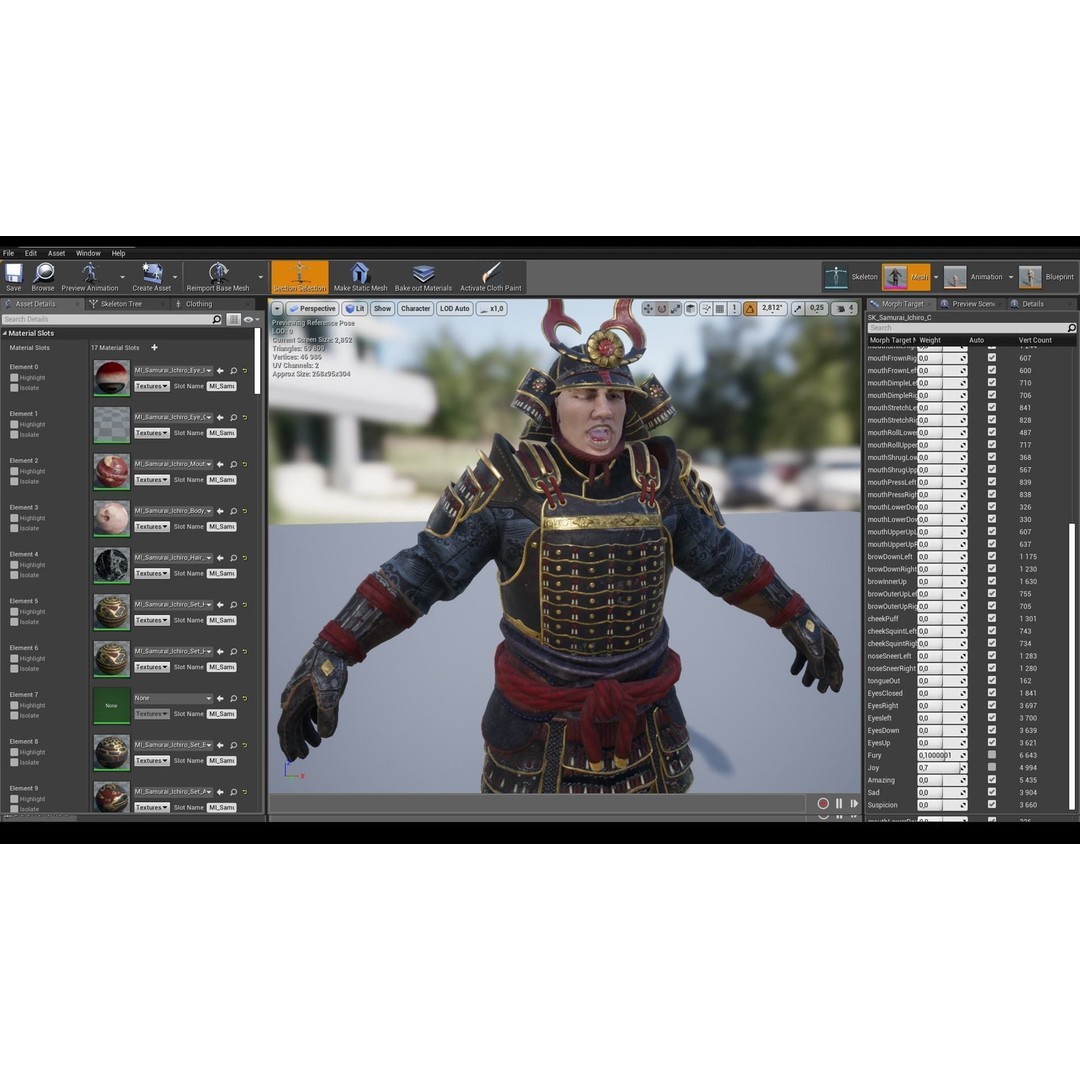Open Element 7 None material dropdown
Image resolution: width=1080 pixels, height=1080 pixels.
[173, 698]
